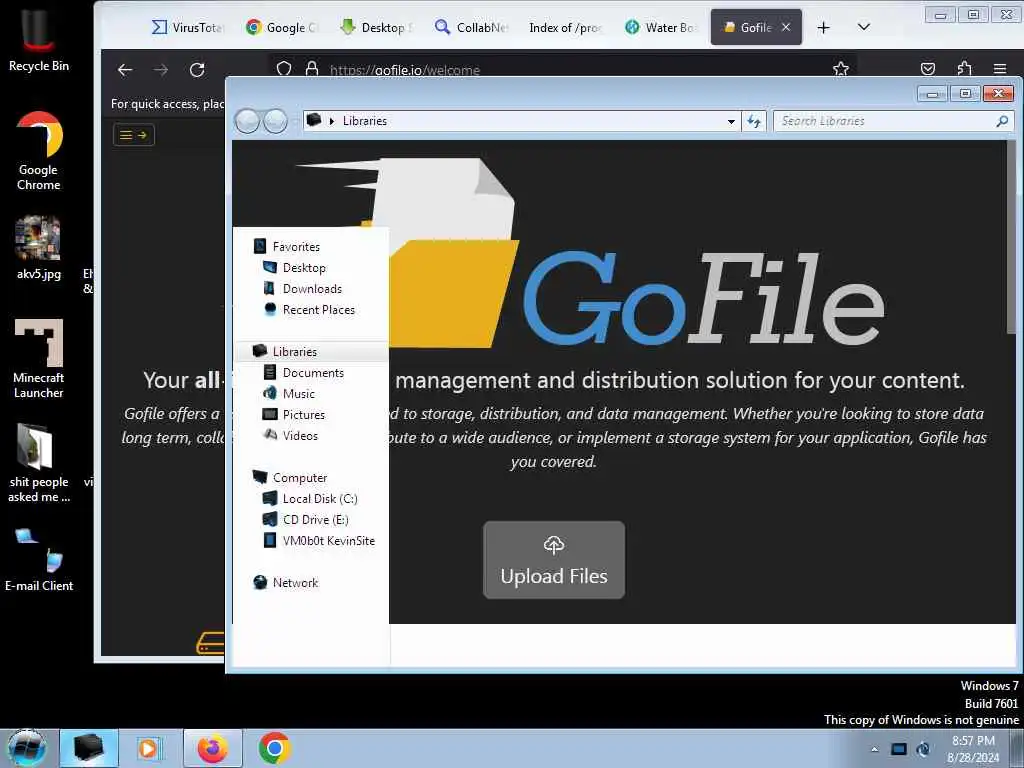Open the Firefox extensions icon
Viewport: 1024px width, 768px height.
click(x=965, y=69)
